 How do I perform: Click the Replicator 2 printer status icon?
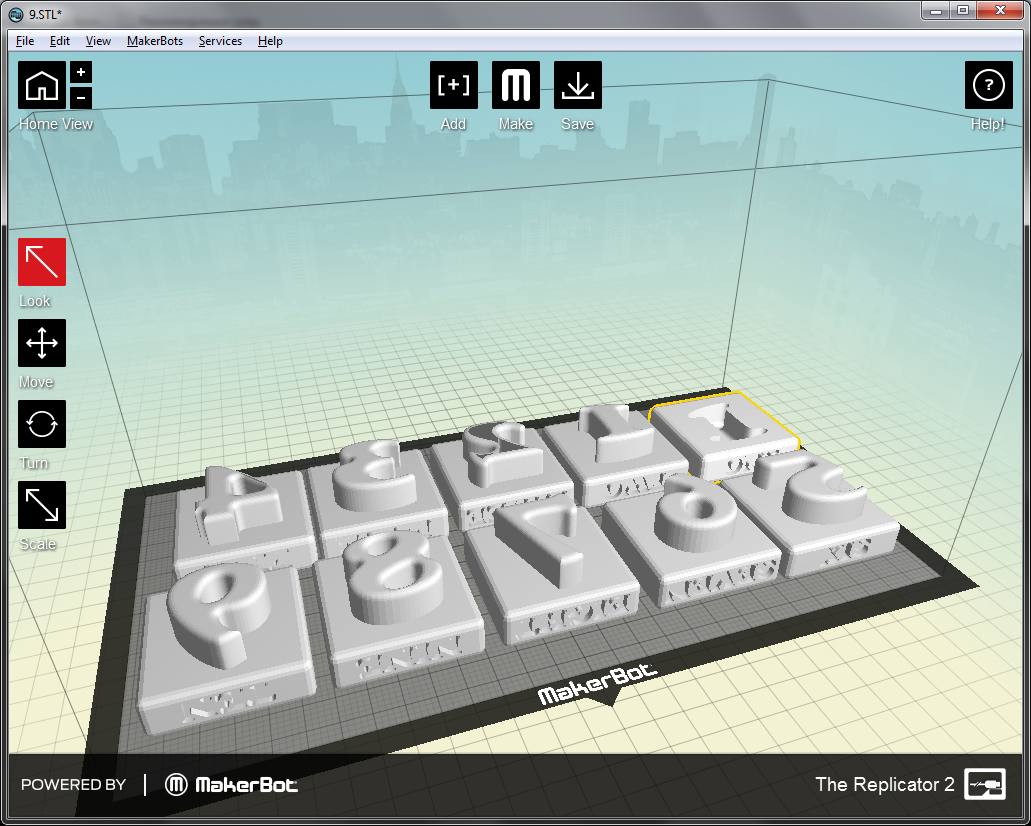click(x=984, y=784)
